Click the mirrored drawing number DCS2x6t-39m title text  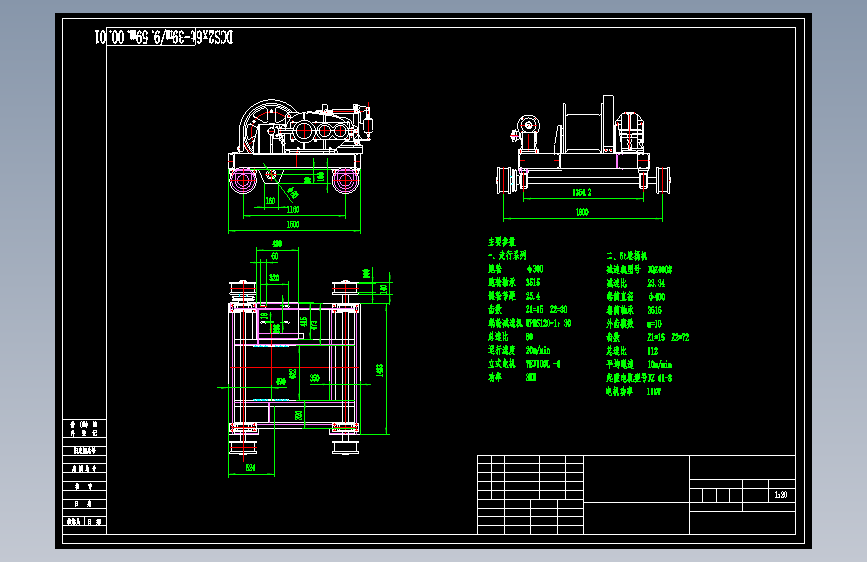click(x=164, y=37)
